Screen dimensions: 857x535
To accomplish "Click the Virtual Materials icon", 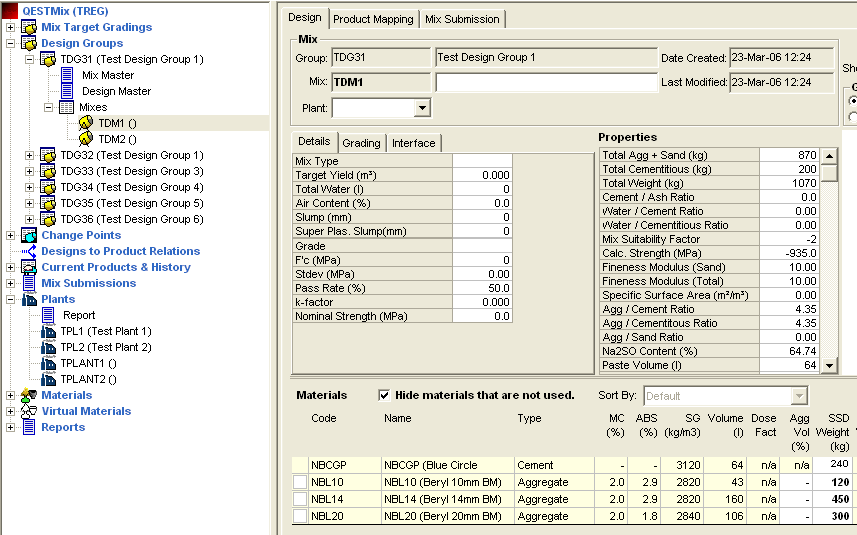I will [x=29, y=411].
